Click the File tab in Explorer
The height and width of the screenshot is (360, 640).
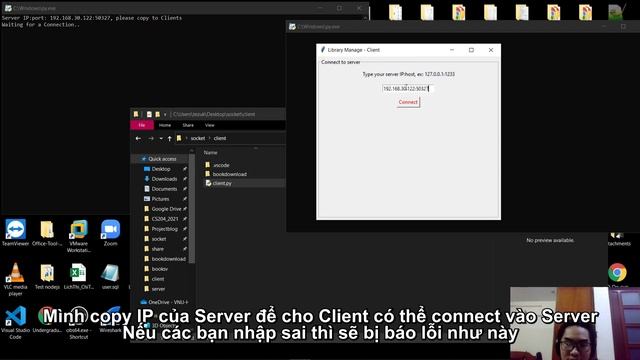(x=142, y=125)
